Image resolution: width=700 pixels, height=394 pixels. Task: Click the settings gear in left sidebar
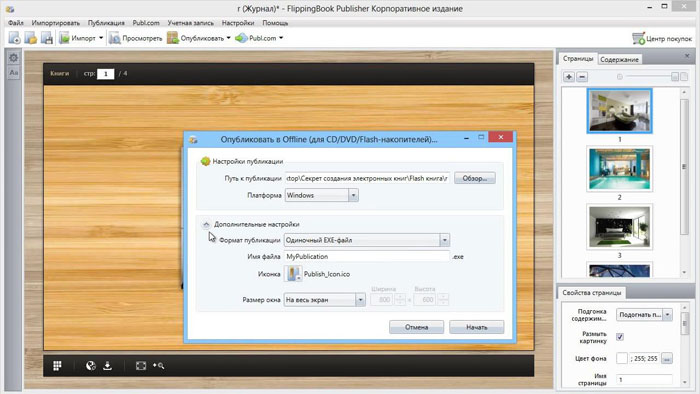[x=13, y=58]
